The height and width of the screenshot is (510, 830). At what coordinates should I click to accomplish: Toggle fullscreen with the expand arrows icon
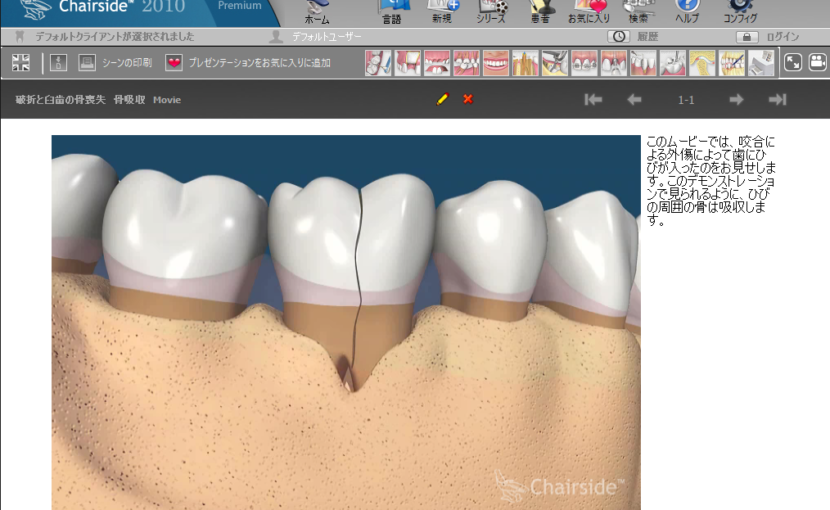[x=792, y=63]
